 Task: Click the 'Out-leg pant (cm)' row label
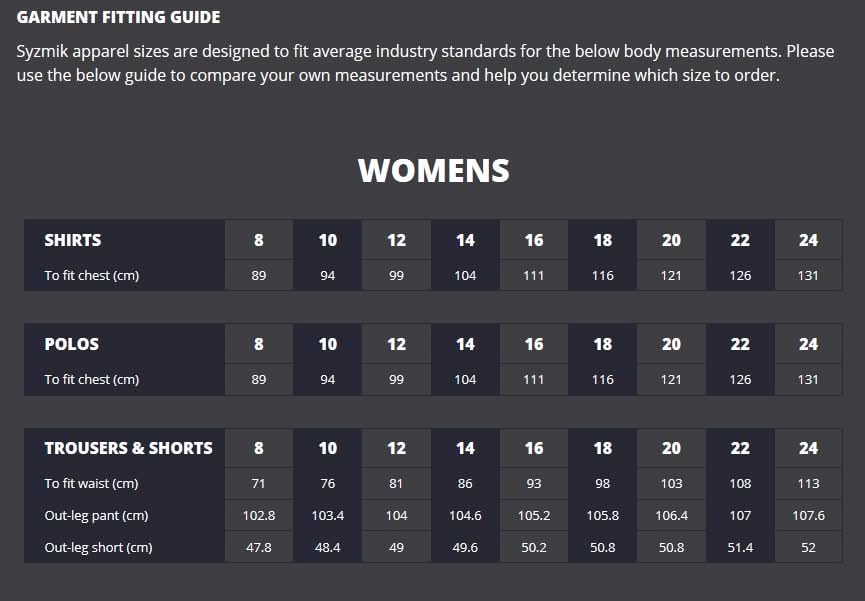click(96, 516)
